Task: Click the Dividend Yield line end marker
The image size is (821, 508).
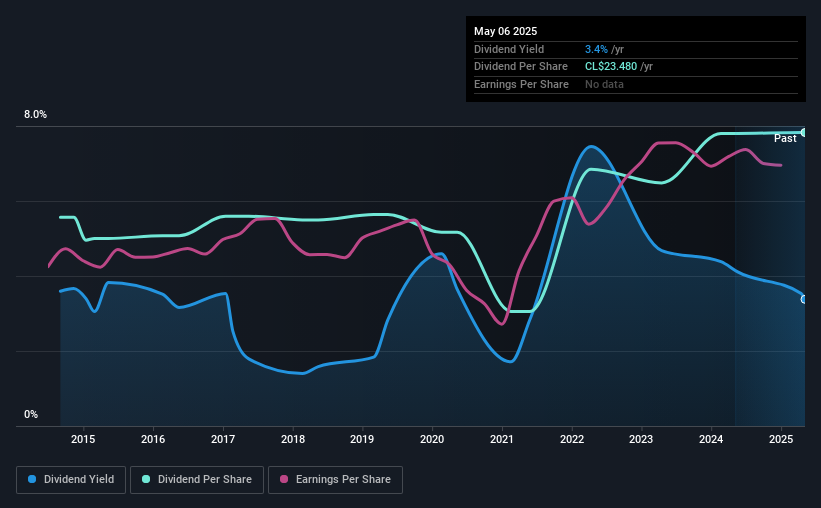Action: tap(804, 300)
